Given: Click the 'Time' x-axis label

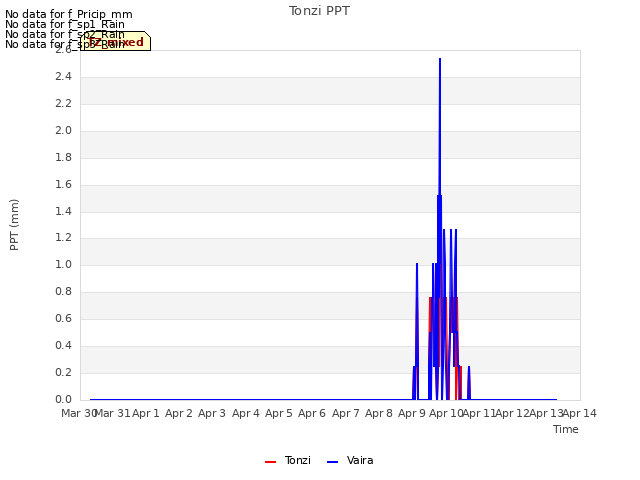Looking at the screenshot, I should click(x=566, y=429).
